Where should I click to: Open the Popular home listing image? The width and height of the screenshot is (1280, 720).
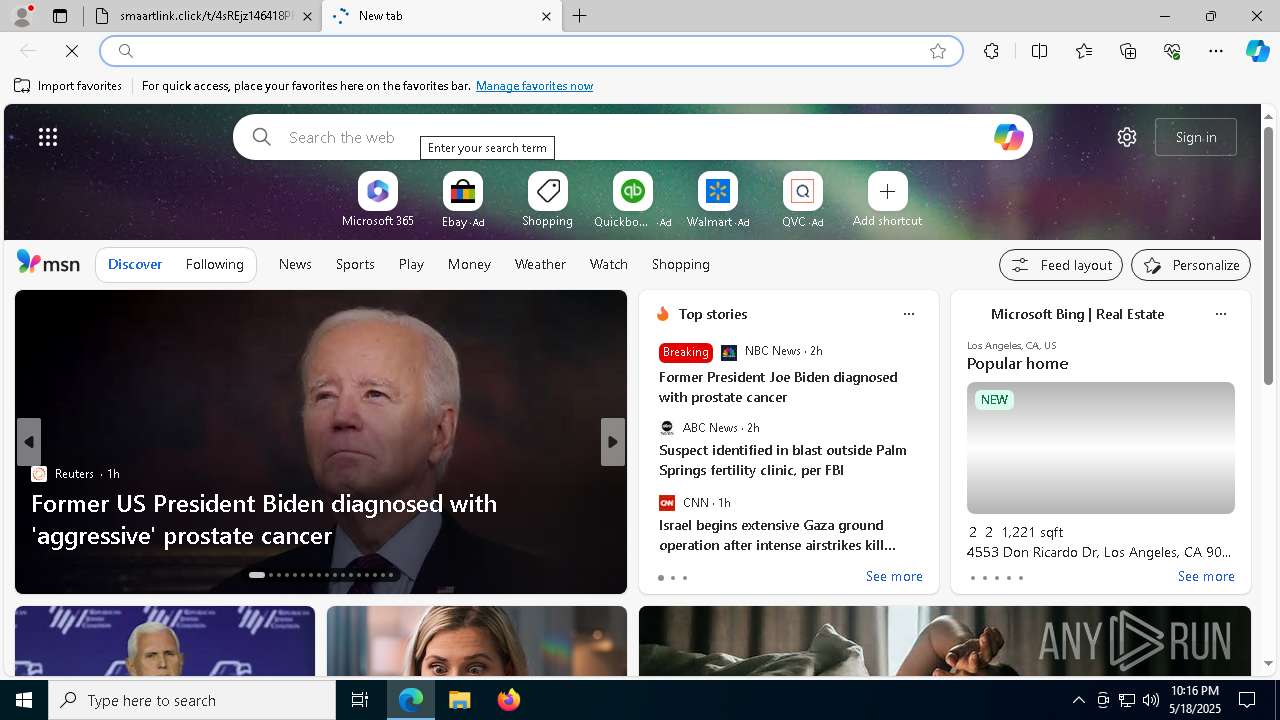1101,448
